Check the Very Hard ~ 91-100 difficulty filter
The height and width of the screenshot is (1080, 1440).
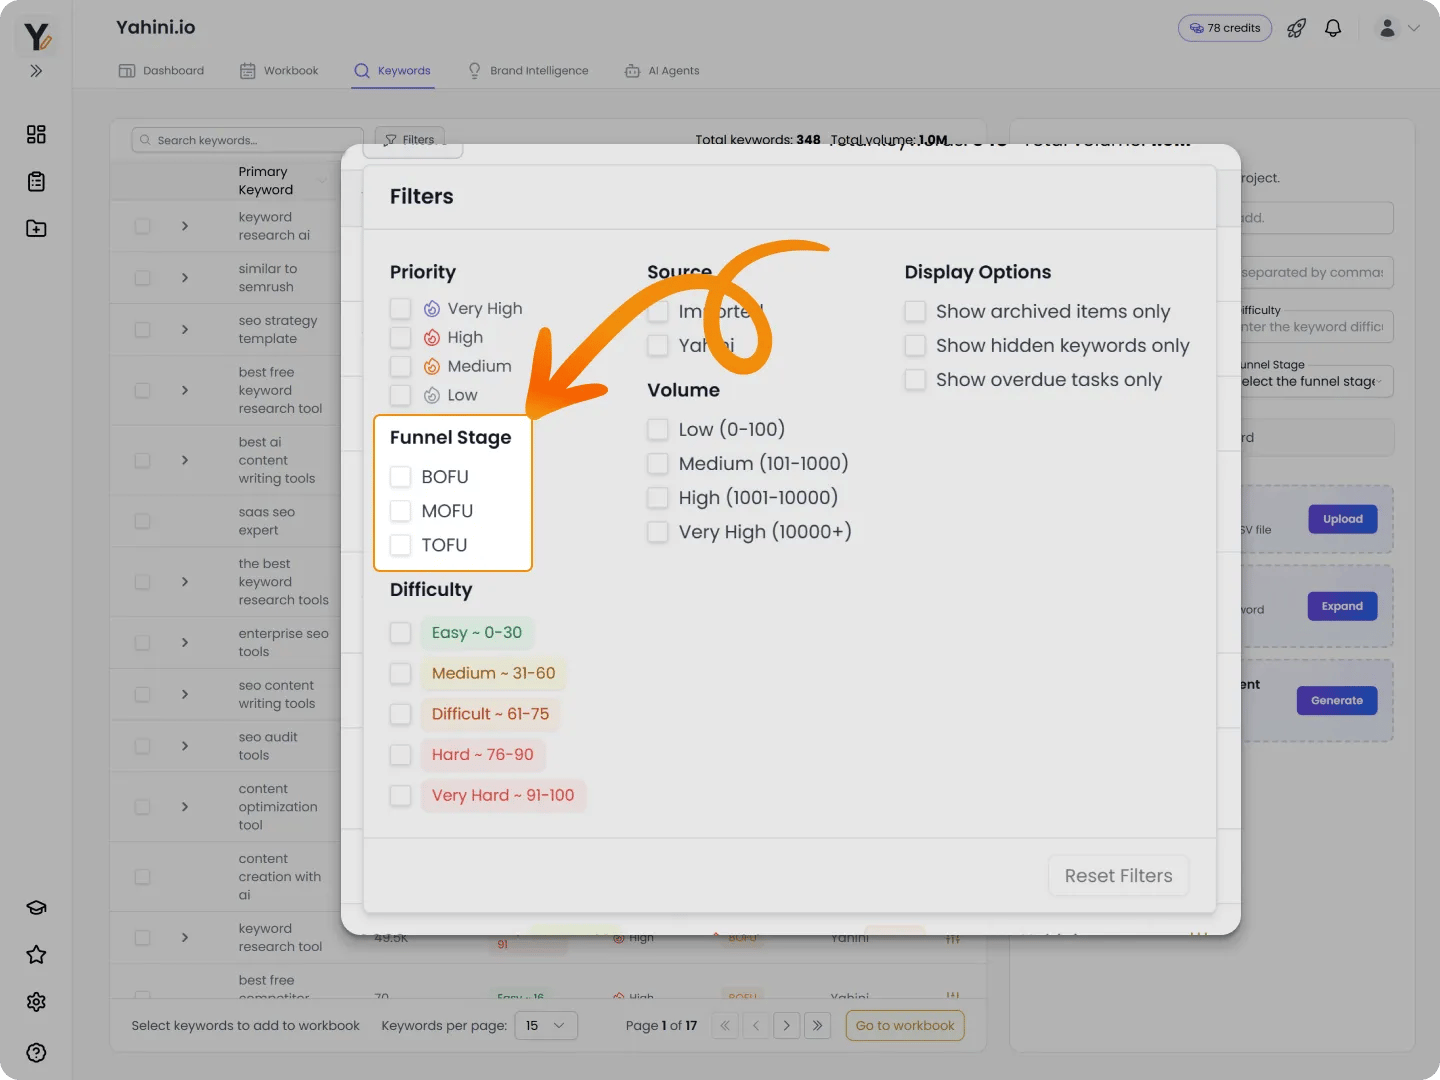click(x=401, y=795)
